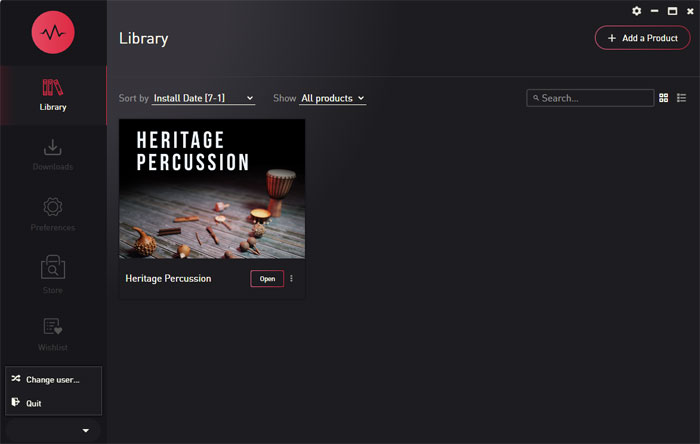700x444 pixels.
Task: Switch to list view layout
Action: [681, 98]
